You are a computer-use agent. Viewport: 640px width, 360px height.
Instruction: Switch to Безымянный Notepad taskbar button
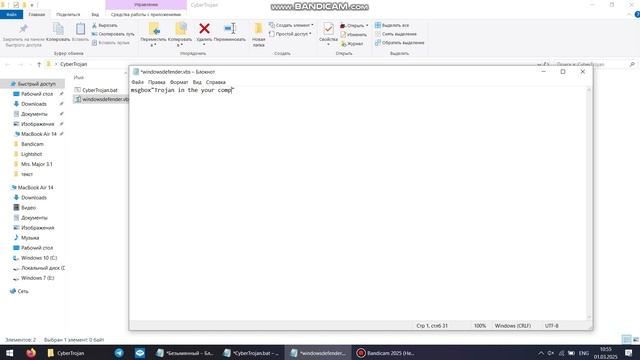(x=185, y=353)
